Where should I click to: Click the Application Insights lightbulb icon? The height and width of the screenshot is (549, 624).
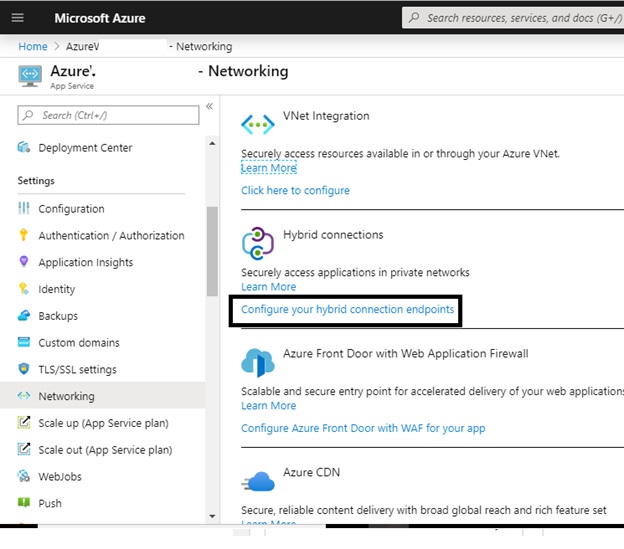24,262
